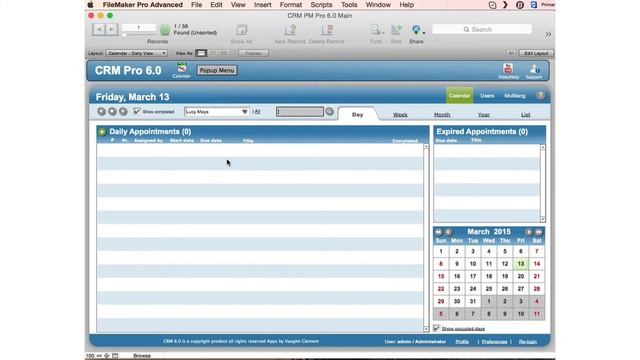Click the Edit Layout button

point(536,53)
